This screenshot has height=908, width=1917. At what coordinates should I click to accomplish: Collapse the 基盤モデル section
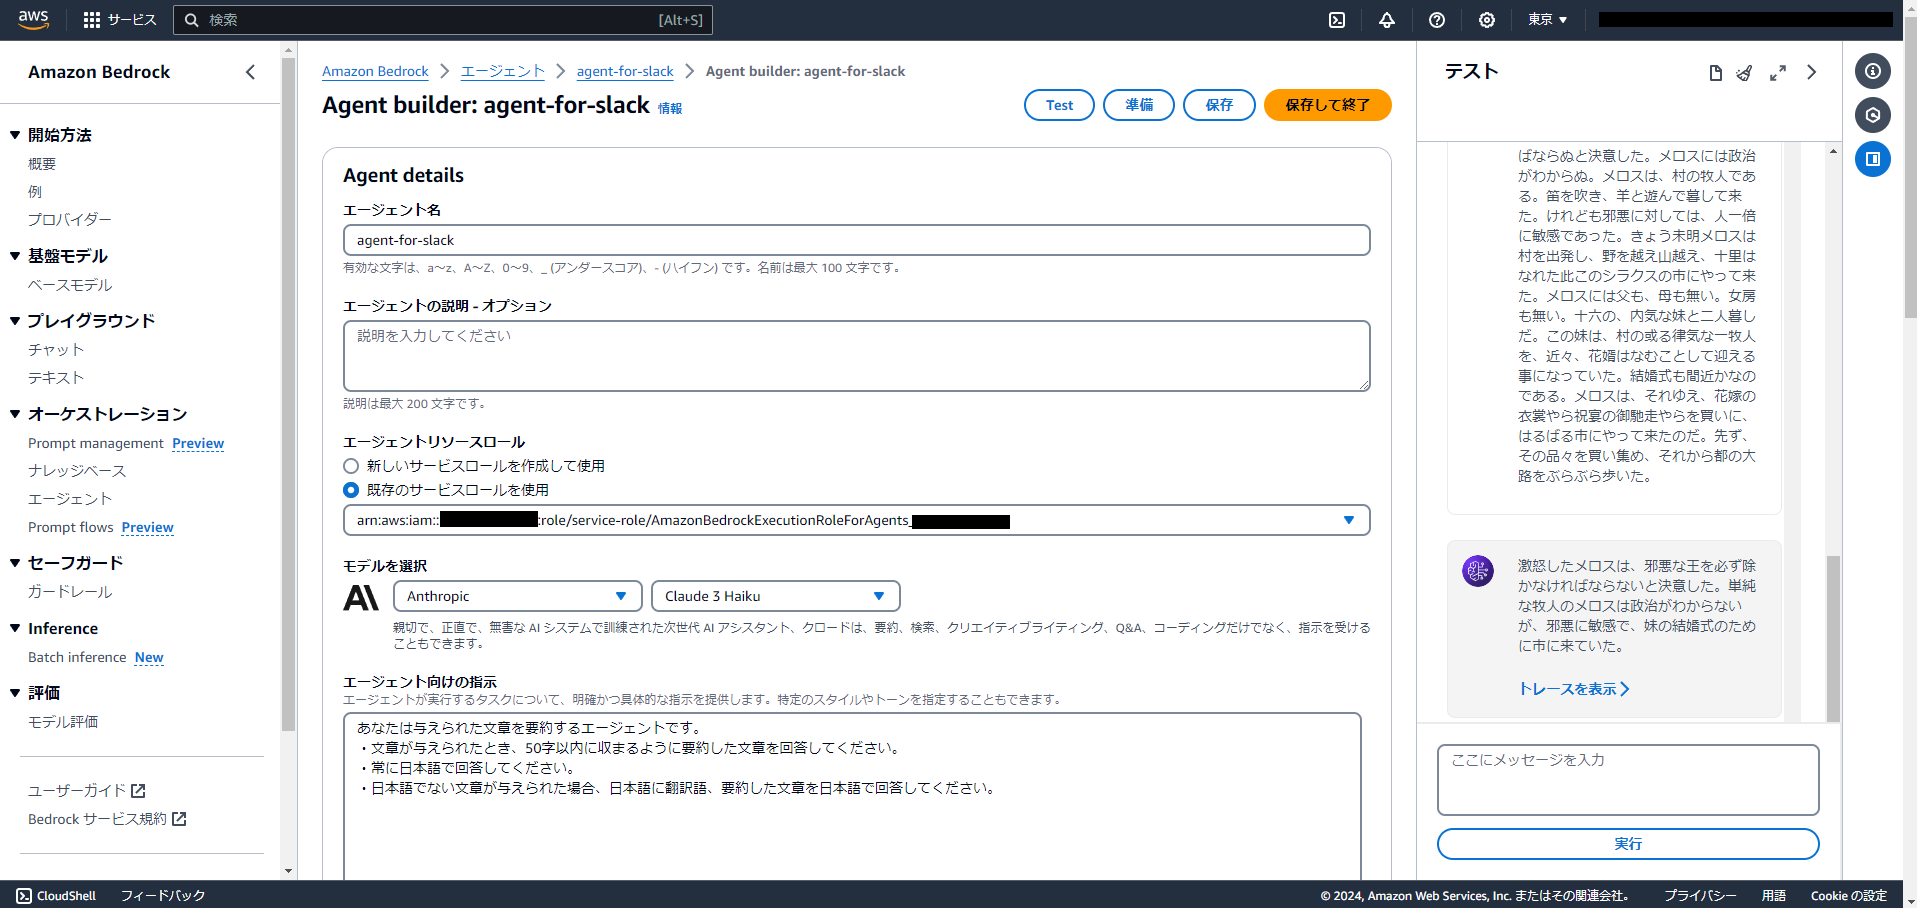point(15,256)
